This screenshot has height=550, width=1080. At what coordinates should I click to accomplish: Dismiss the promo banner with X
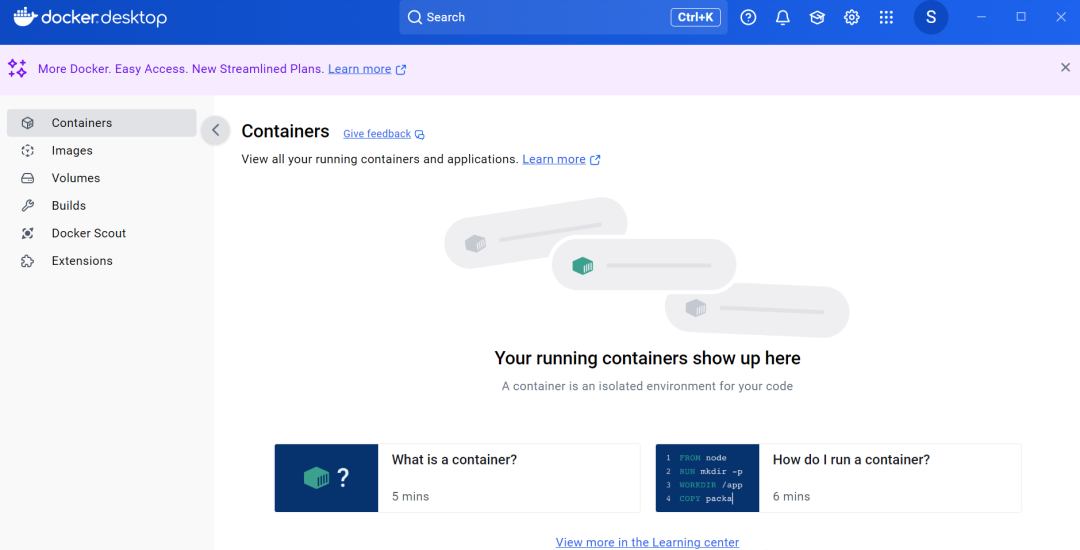(1066, 67)
